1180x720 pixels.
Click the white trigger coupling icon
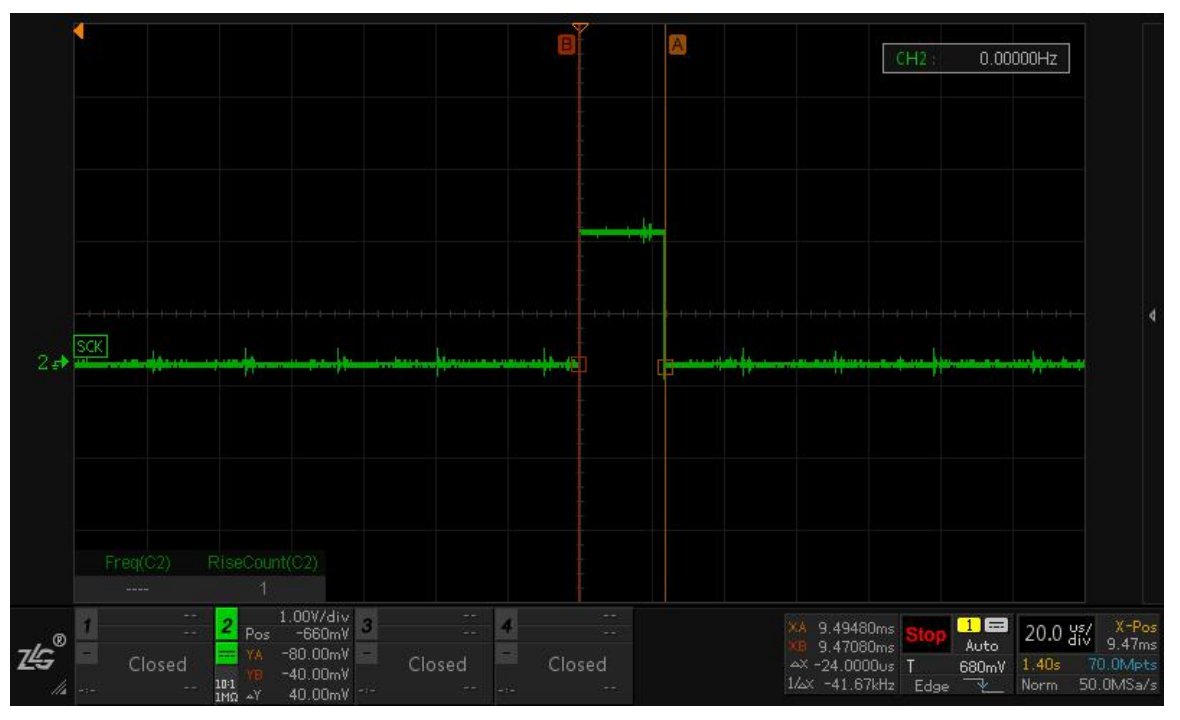[996, 625]
